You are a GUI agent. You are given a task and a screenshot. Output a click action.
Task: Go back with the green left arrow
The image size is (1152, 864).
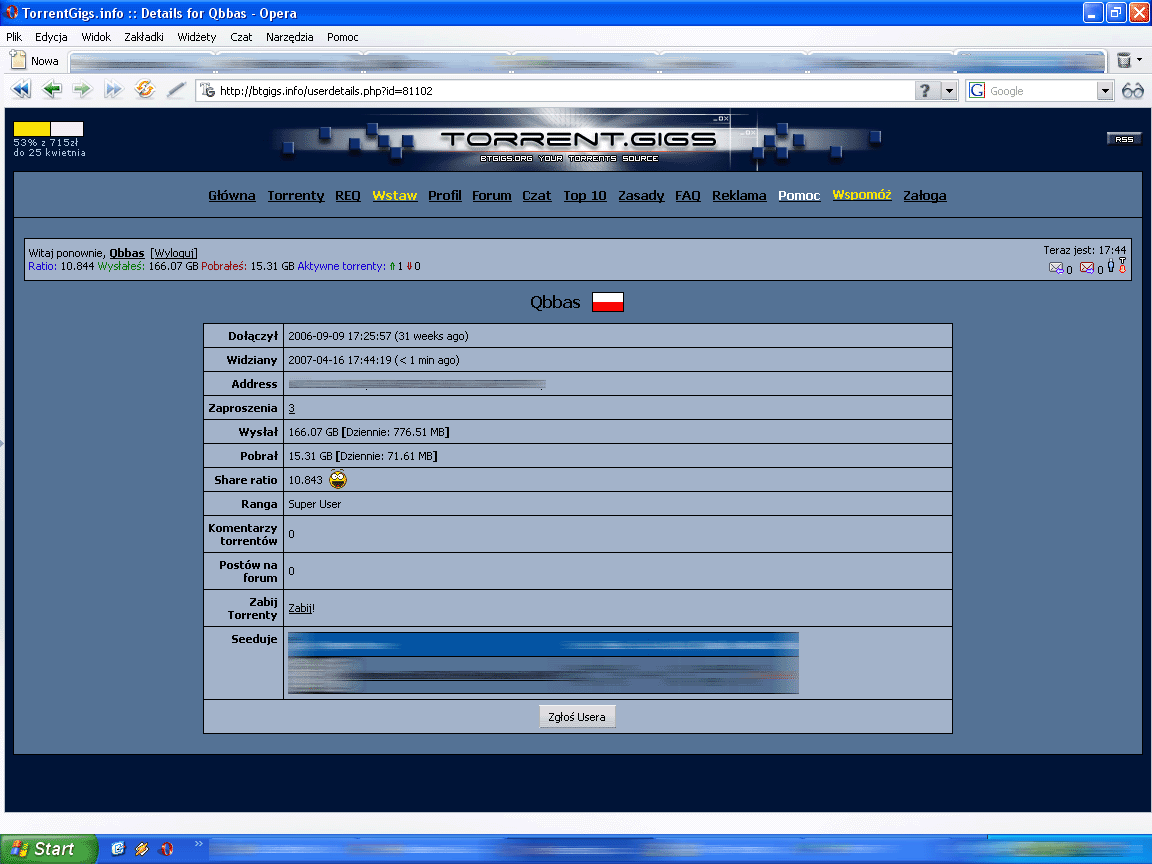click(51, 90)
